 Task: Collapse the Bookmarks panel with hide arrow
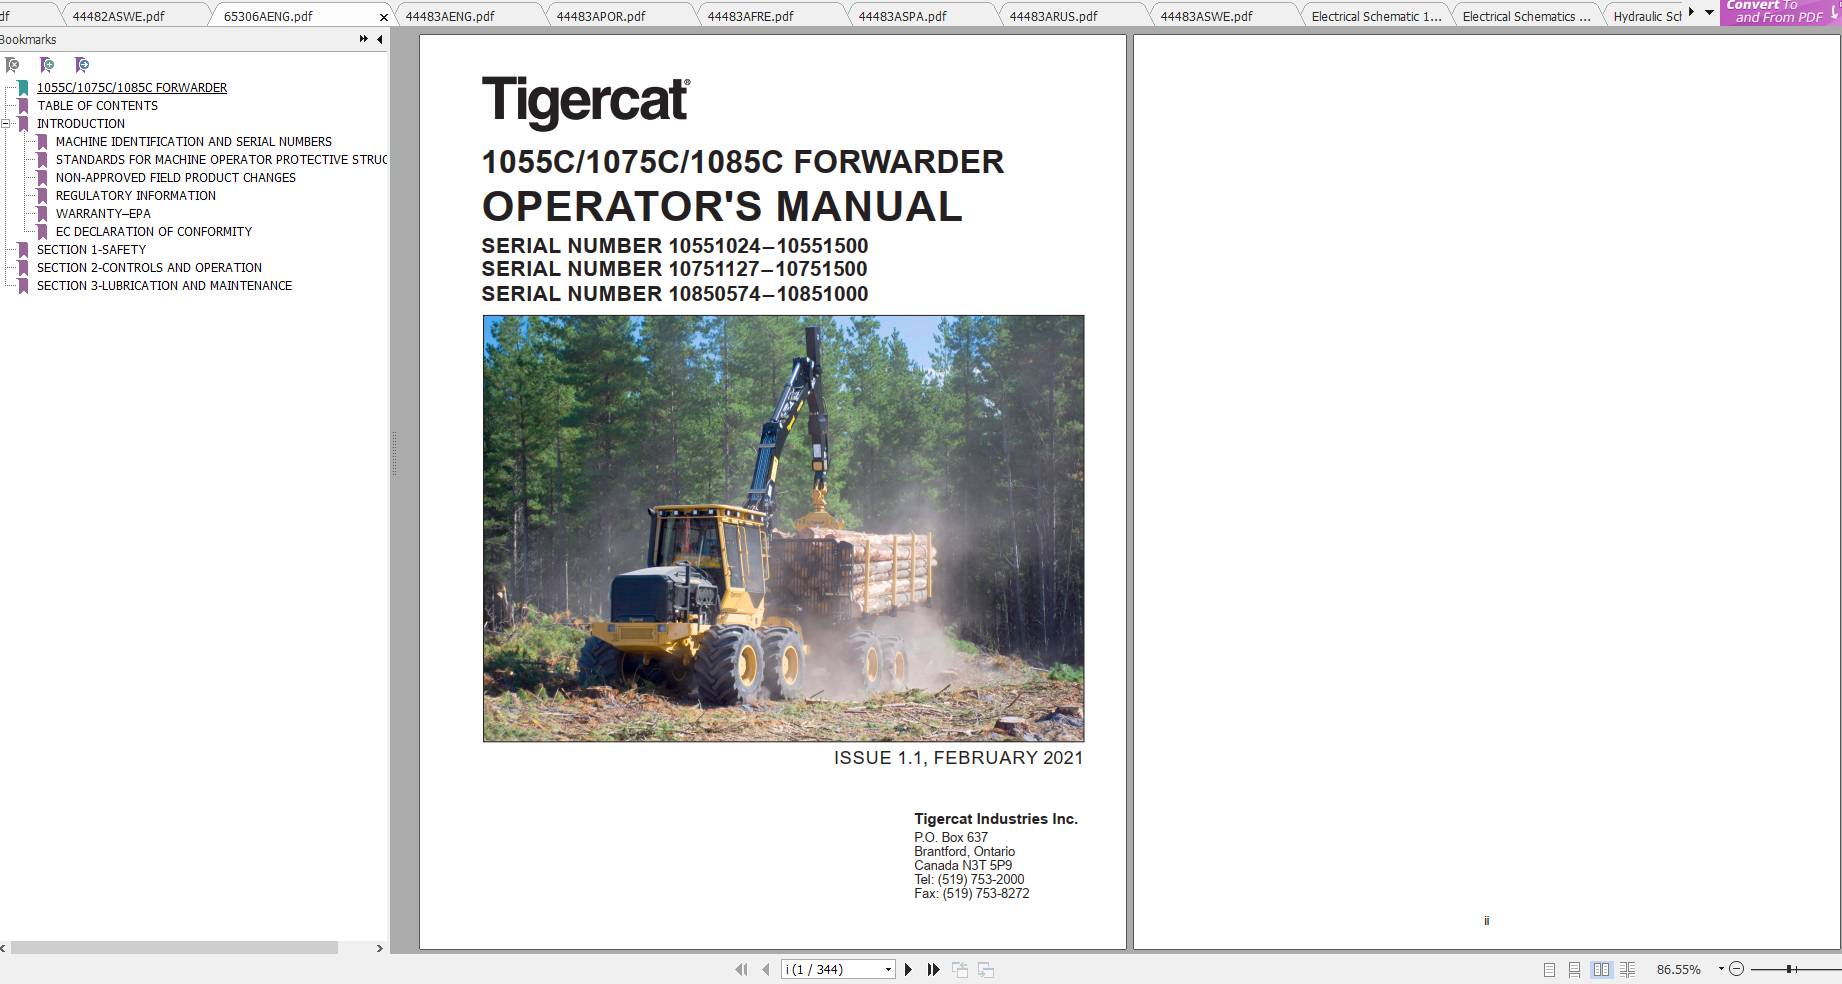click(377, 40)
